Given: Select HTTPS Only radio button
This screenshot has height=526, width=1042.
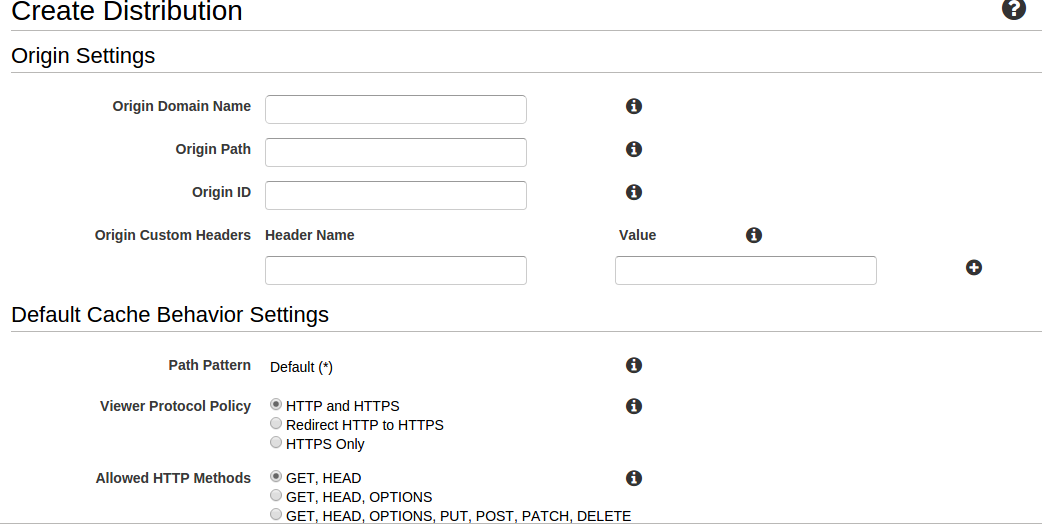Looking at the screenshot, I should tap(276, 442).
